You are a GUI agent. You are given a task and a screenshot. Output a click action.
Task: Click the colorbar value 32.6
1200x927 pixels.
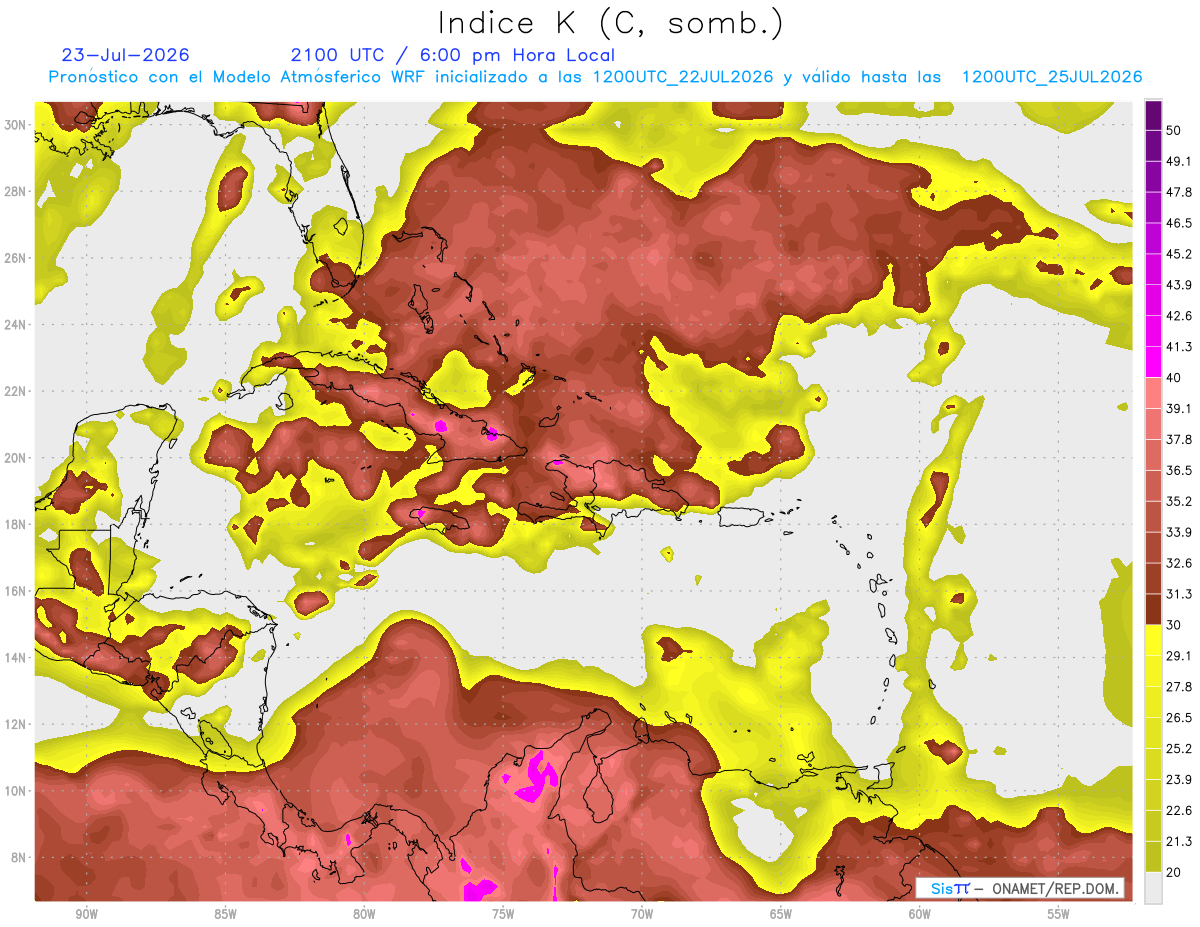[x=1178, y=563]
